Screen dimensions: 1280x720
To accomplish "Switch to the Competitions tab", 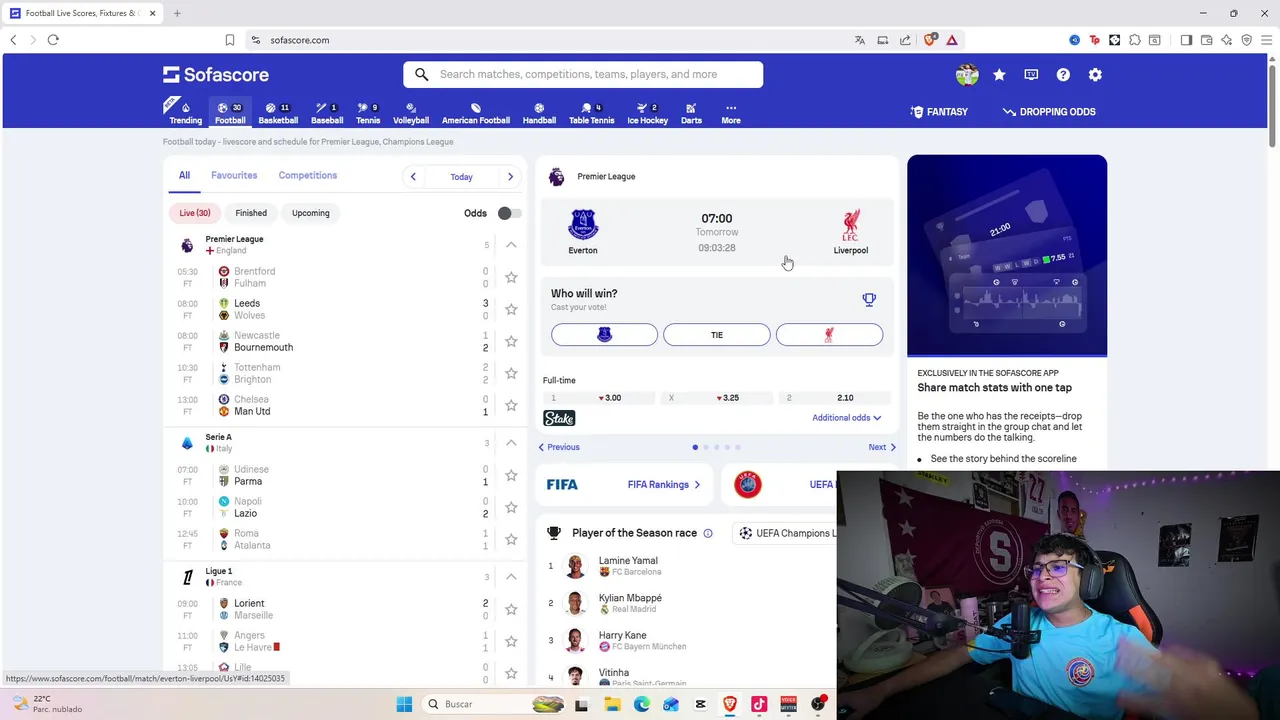I will point(308,175).
